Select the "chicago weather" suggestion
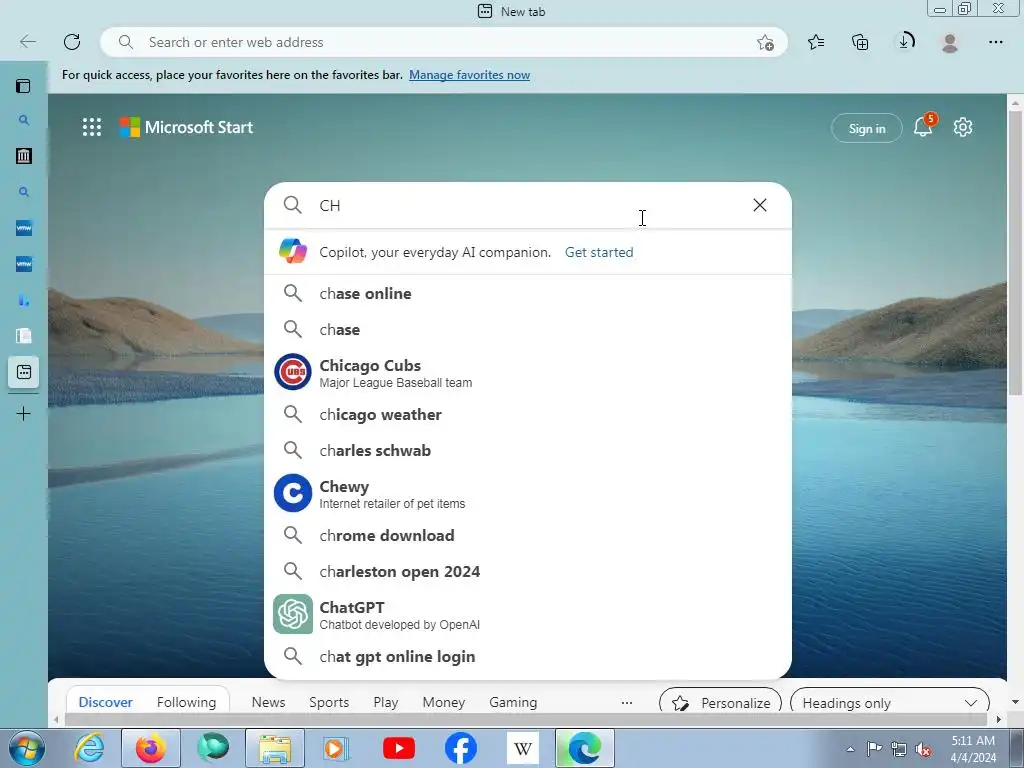This screenshot has width=1024, height=768. pyautogui.click(x=528, y=414)
